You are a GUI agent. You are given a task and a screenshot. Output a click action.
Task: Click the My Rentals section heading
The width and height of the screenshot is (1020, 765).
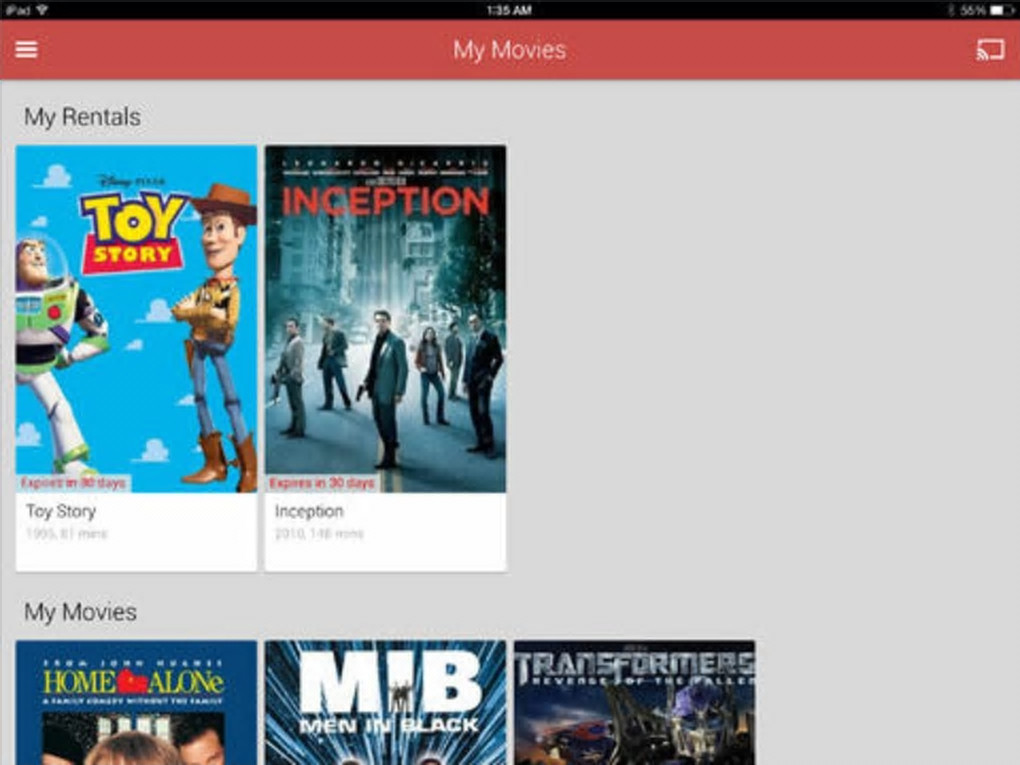(x=82, y=117)
